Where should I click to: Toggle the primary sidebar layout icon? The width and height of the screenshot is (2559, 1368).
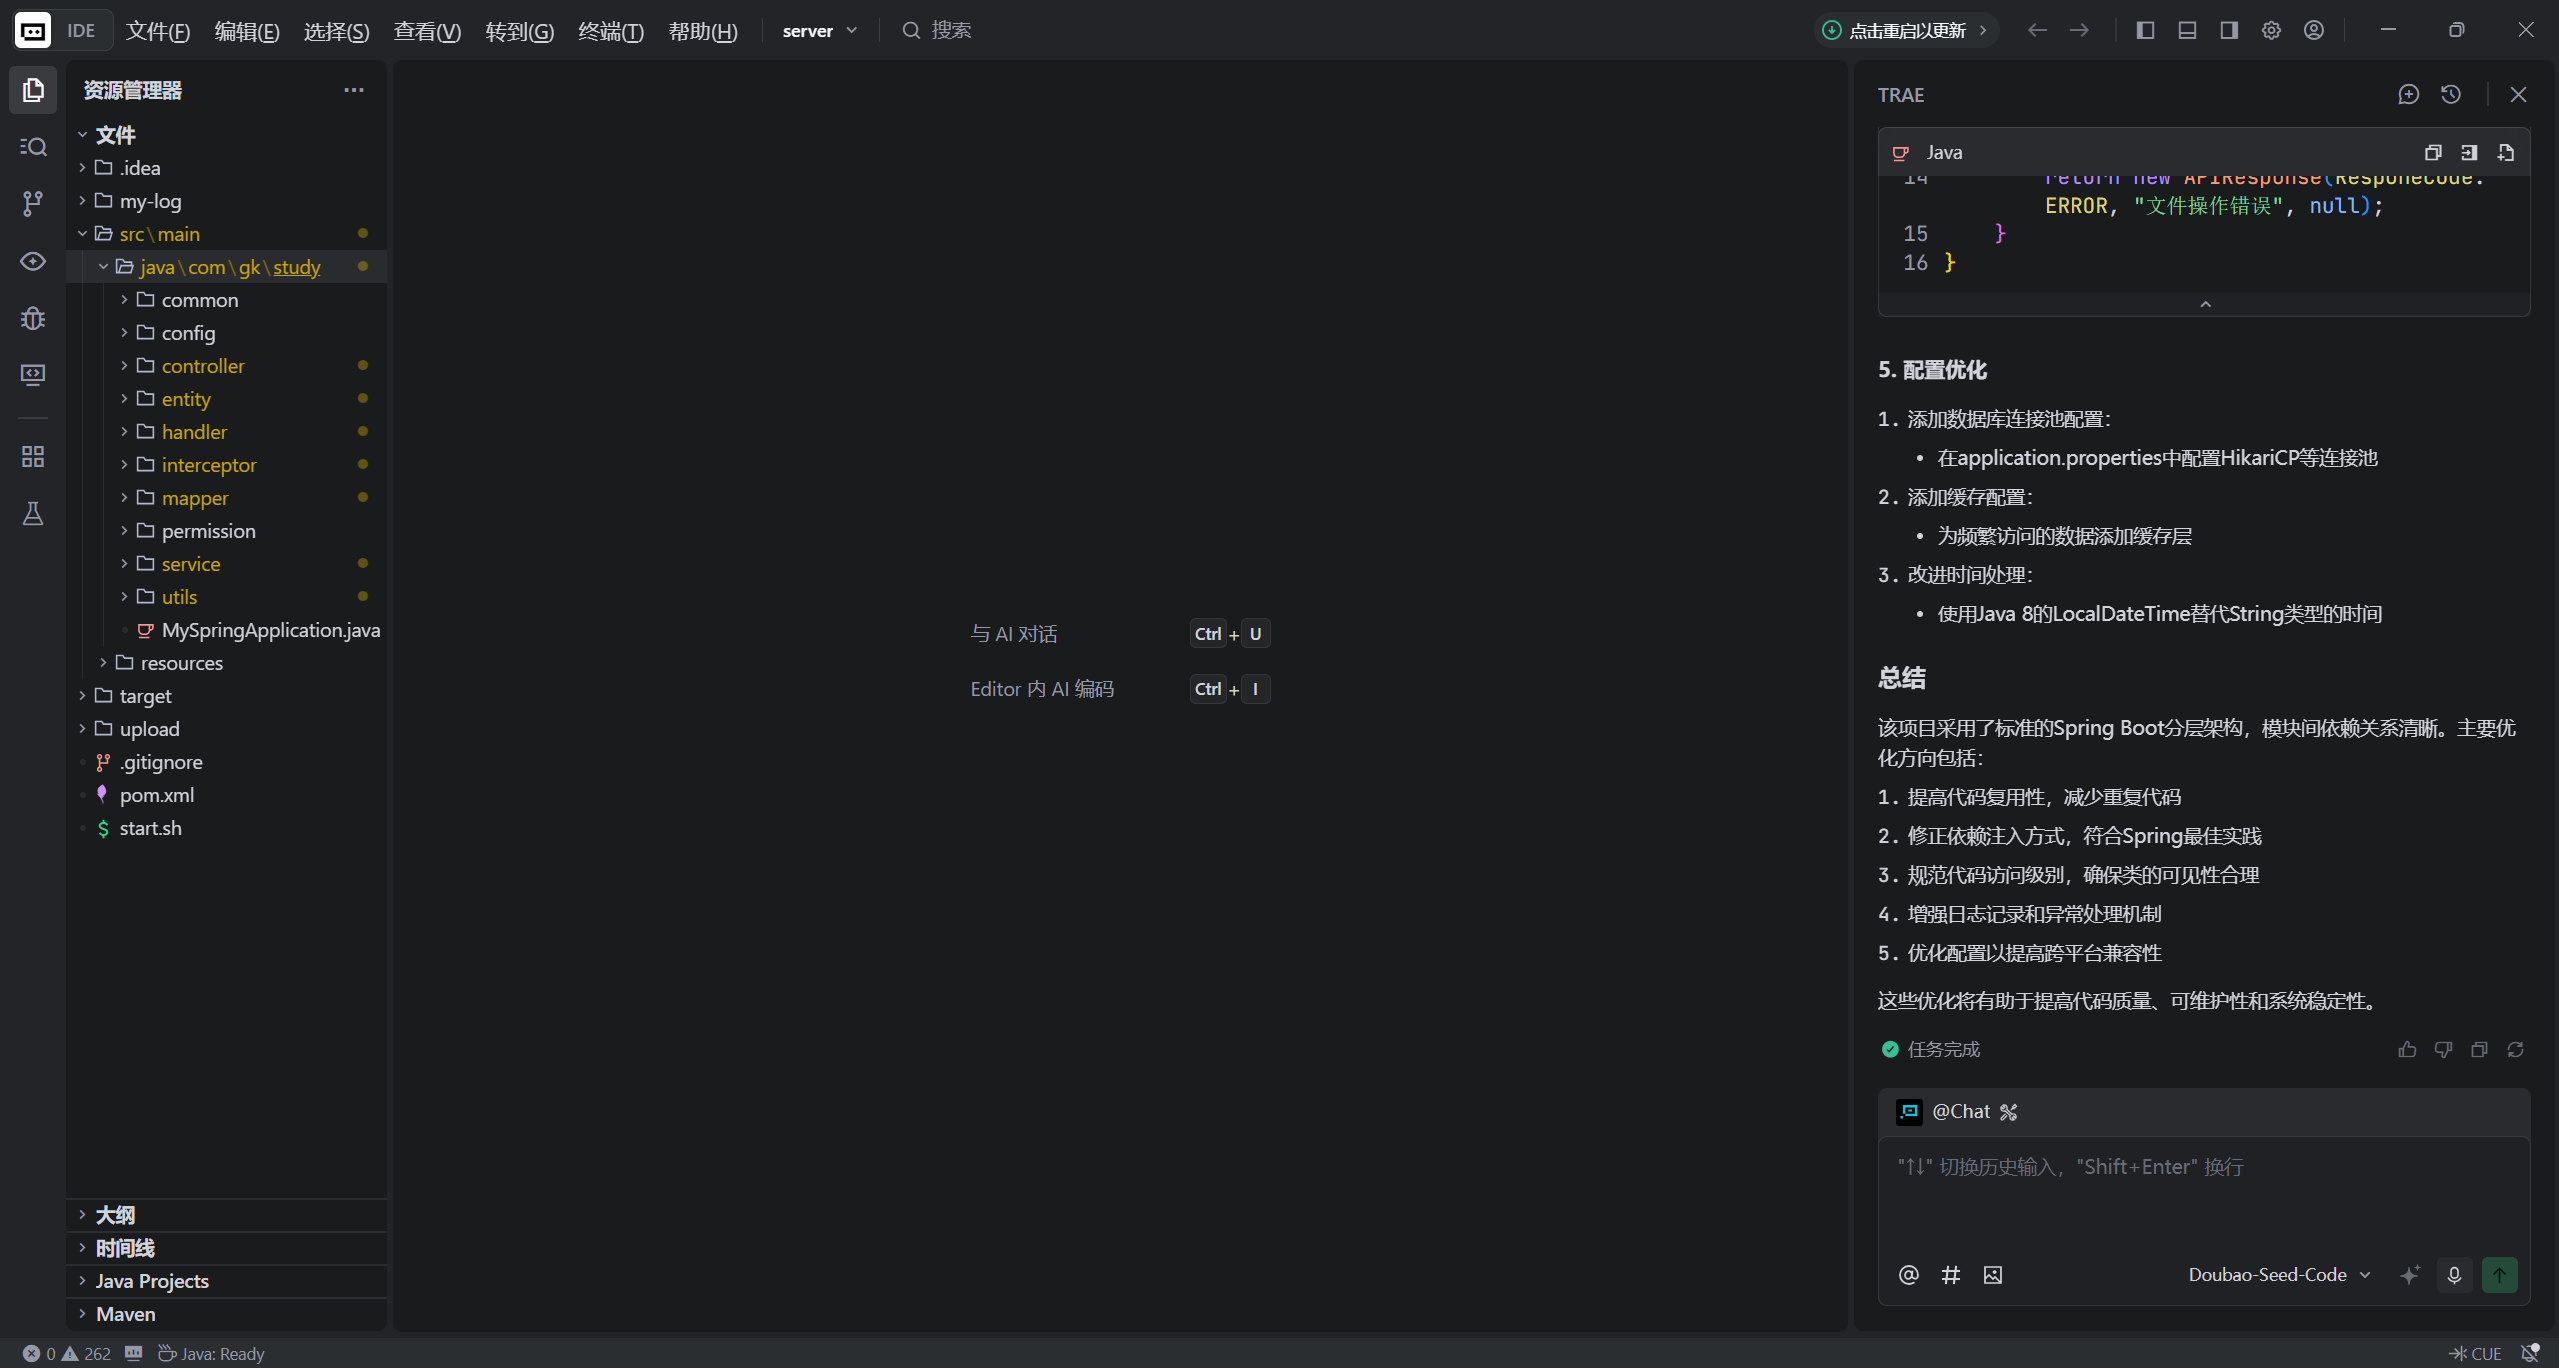click(2145, 30)
